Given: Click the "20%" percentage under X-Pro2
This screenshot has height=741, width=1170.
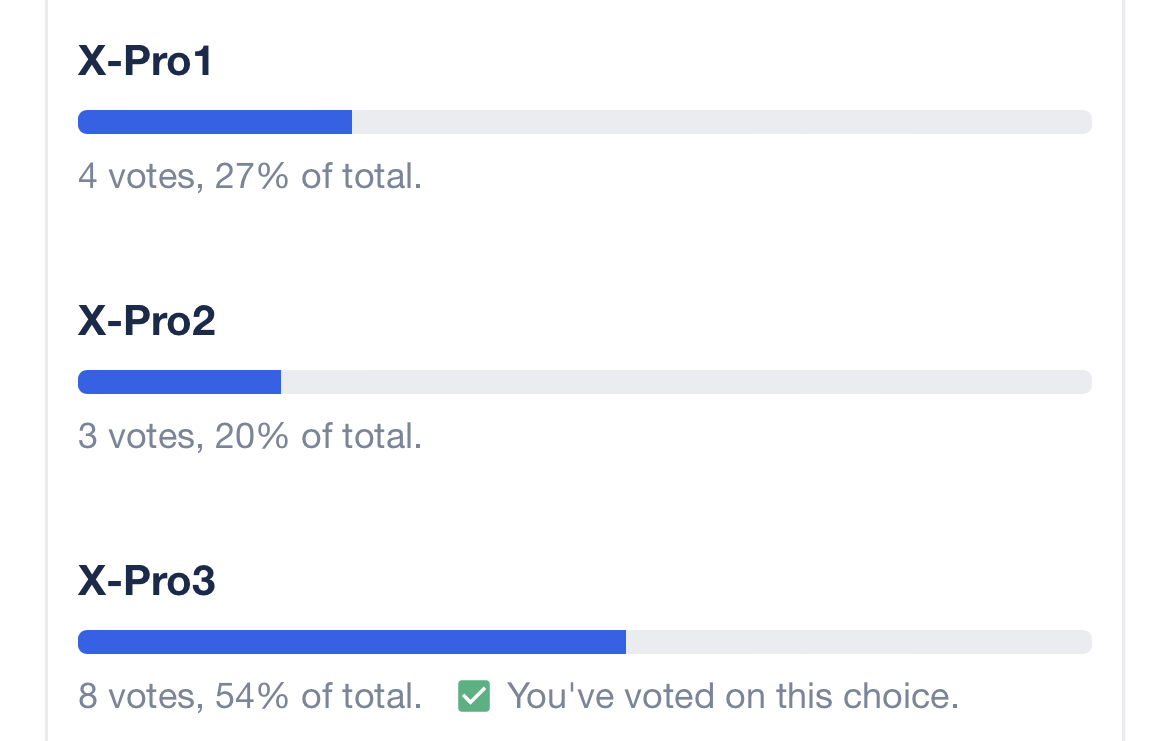Looking at the screenshot, I should 252,437.
